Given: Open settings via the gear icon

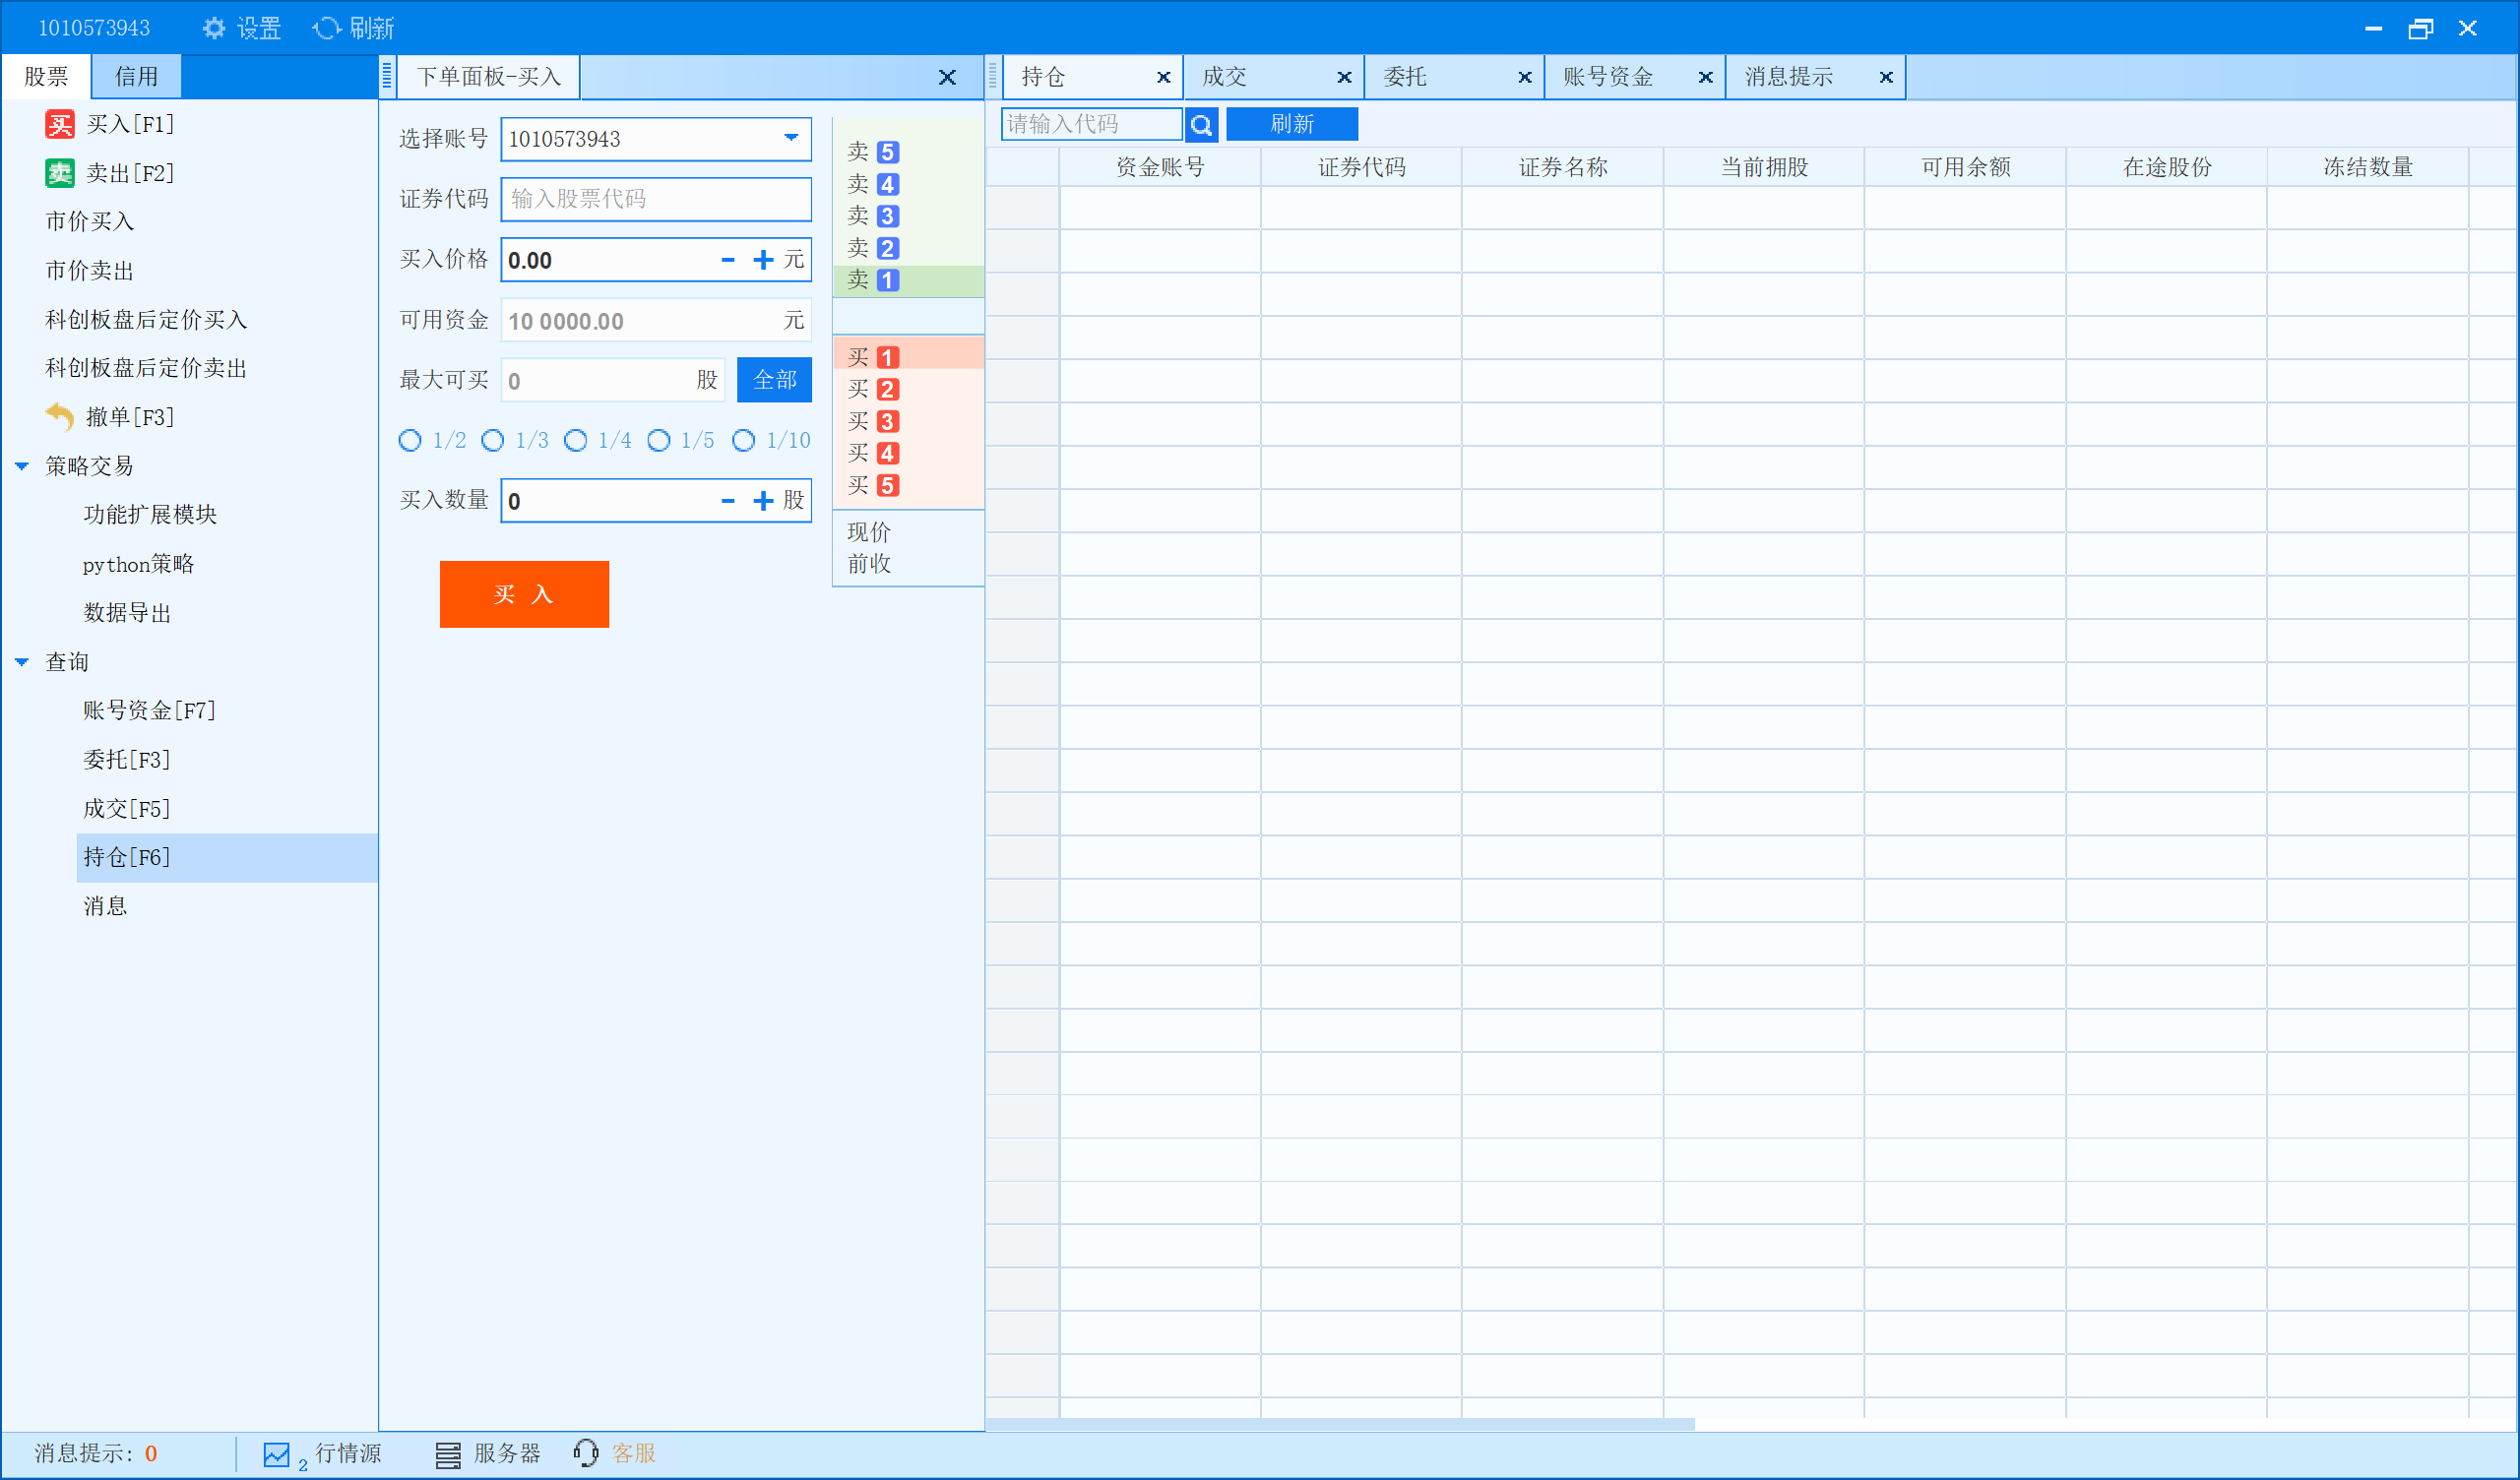Looking at the screenshot, I should click(213, 28).
